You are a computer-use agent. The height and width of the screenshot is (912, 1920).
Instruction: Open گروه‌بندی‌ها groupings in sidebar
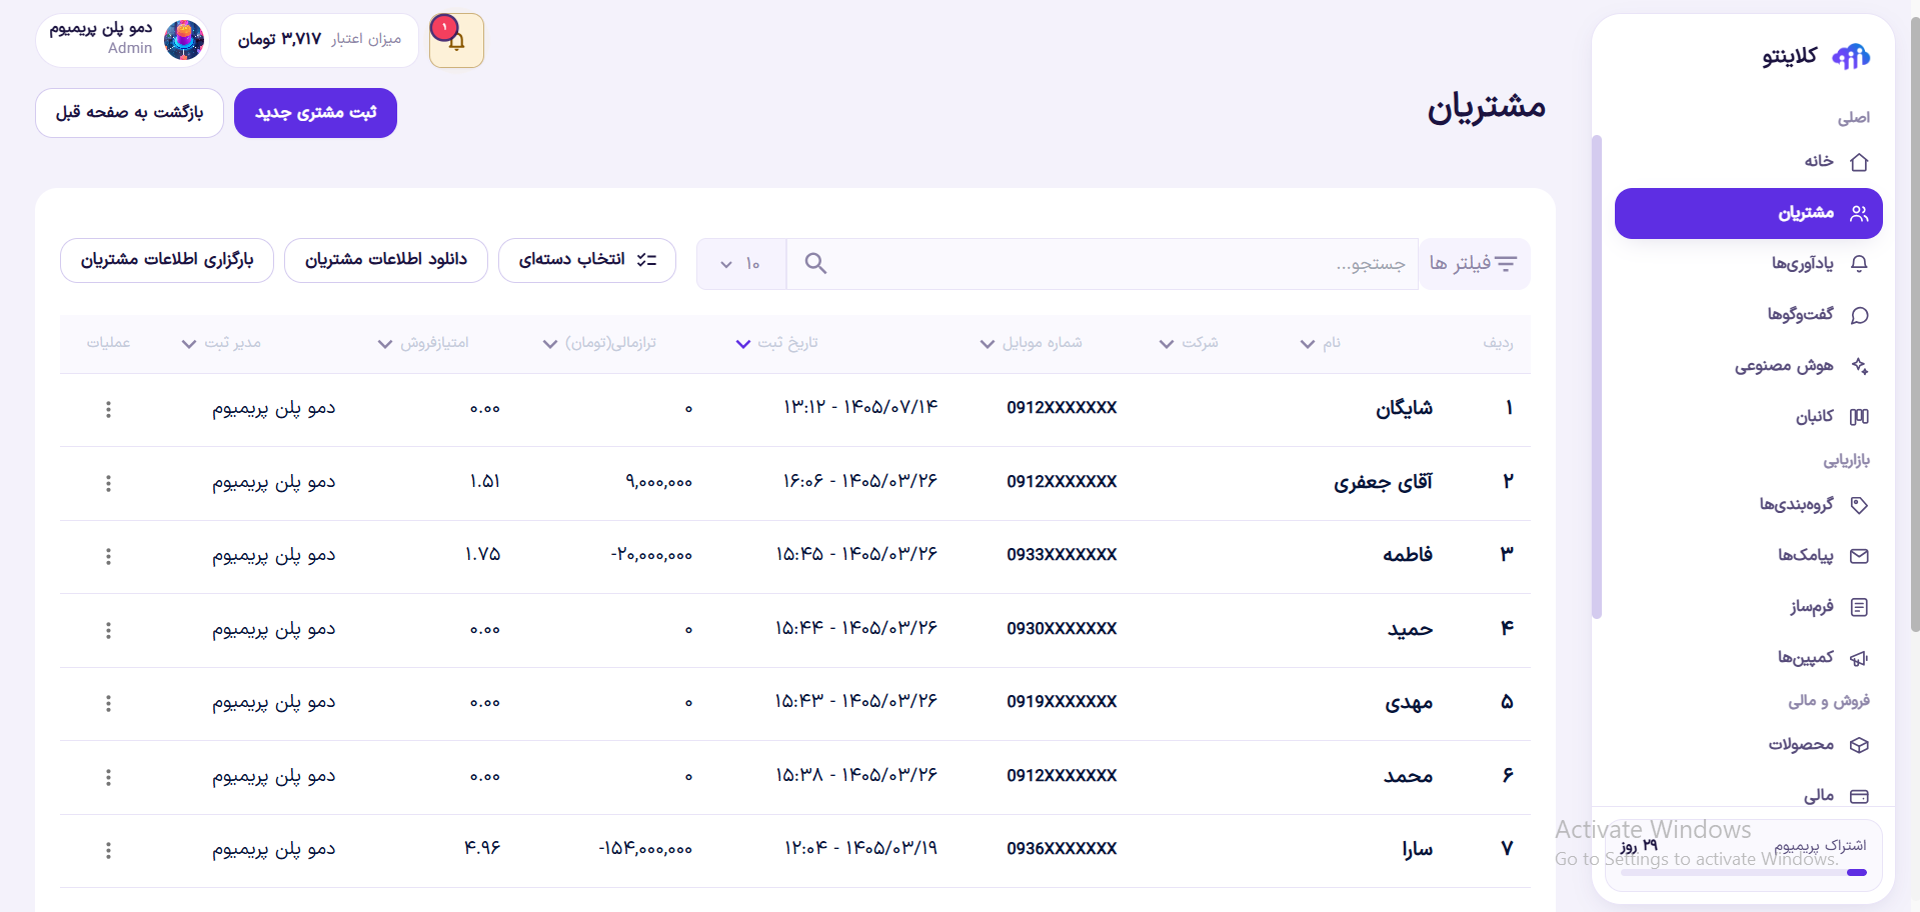[1748, 505]
